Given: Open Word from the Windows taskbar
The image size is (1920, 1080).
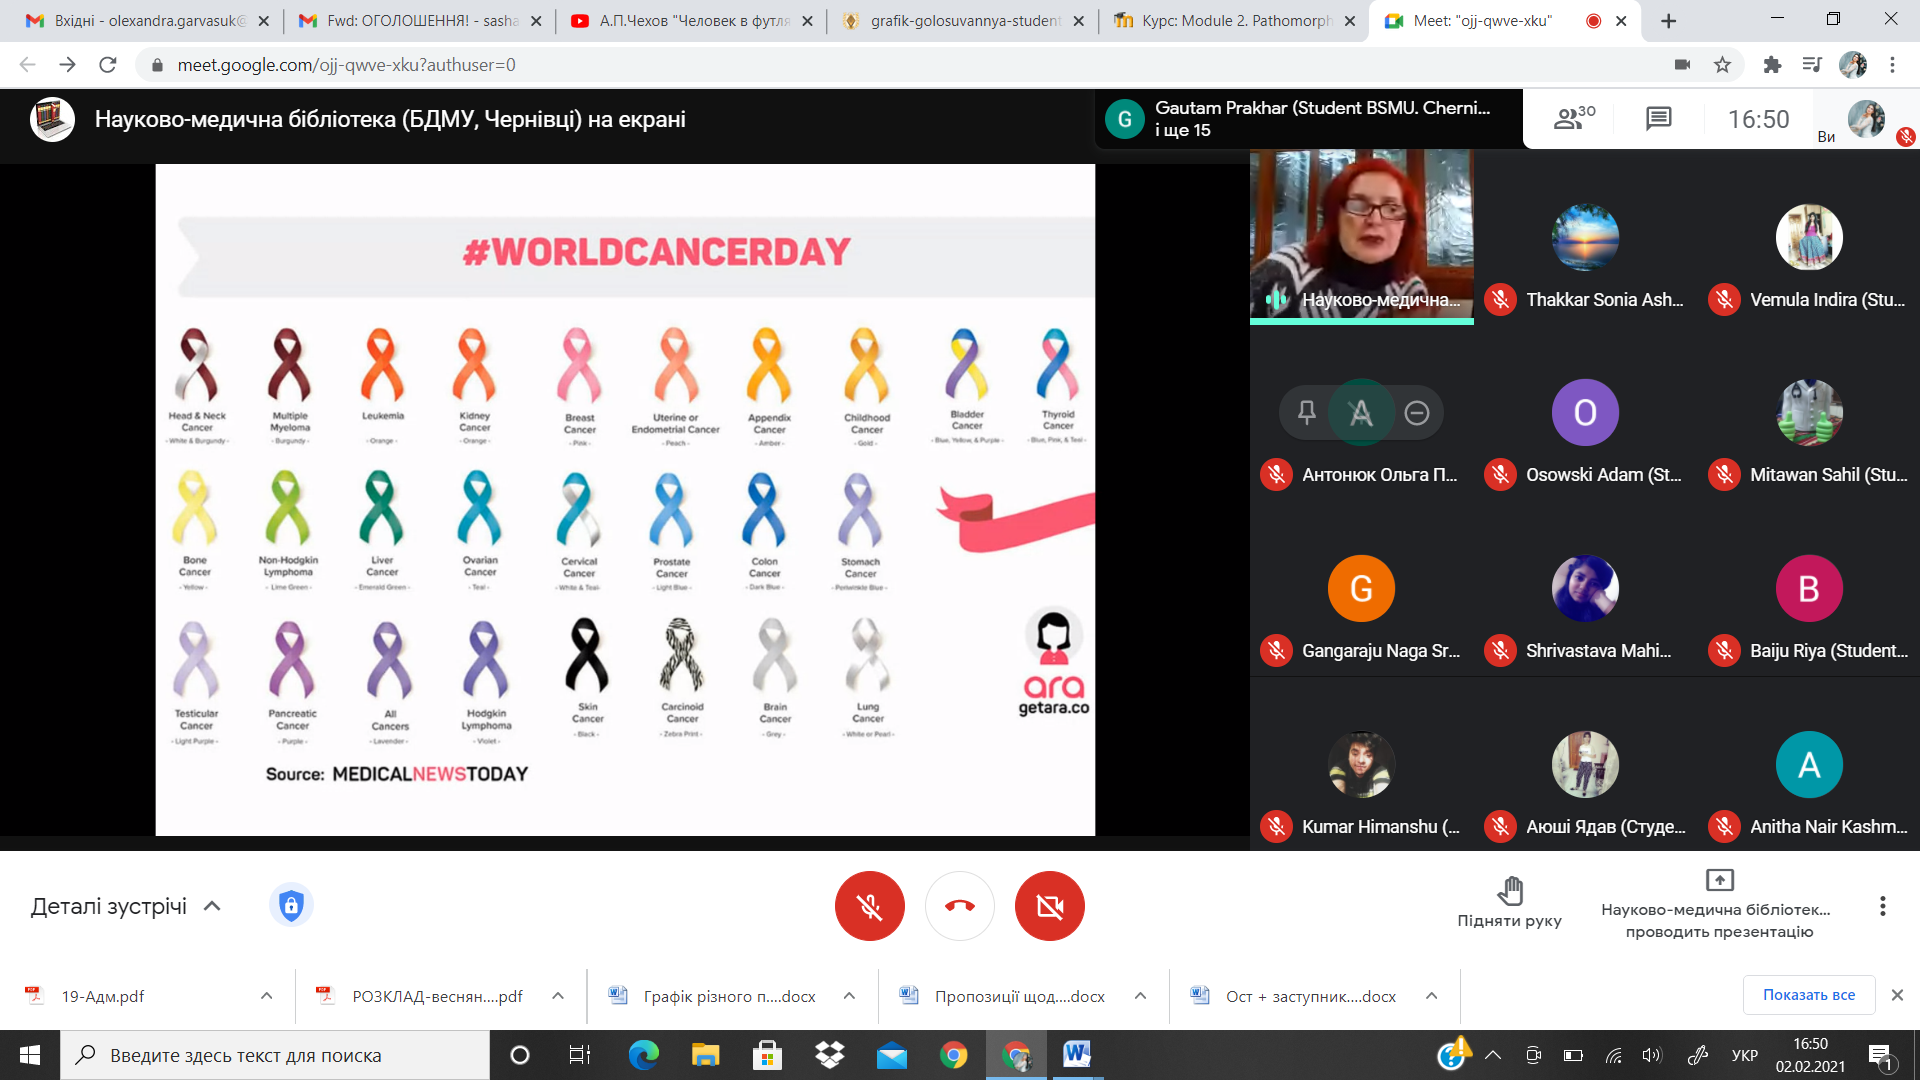Looking at the screenshot, I should (1076, 1054).
